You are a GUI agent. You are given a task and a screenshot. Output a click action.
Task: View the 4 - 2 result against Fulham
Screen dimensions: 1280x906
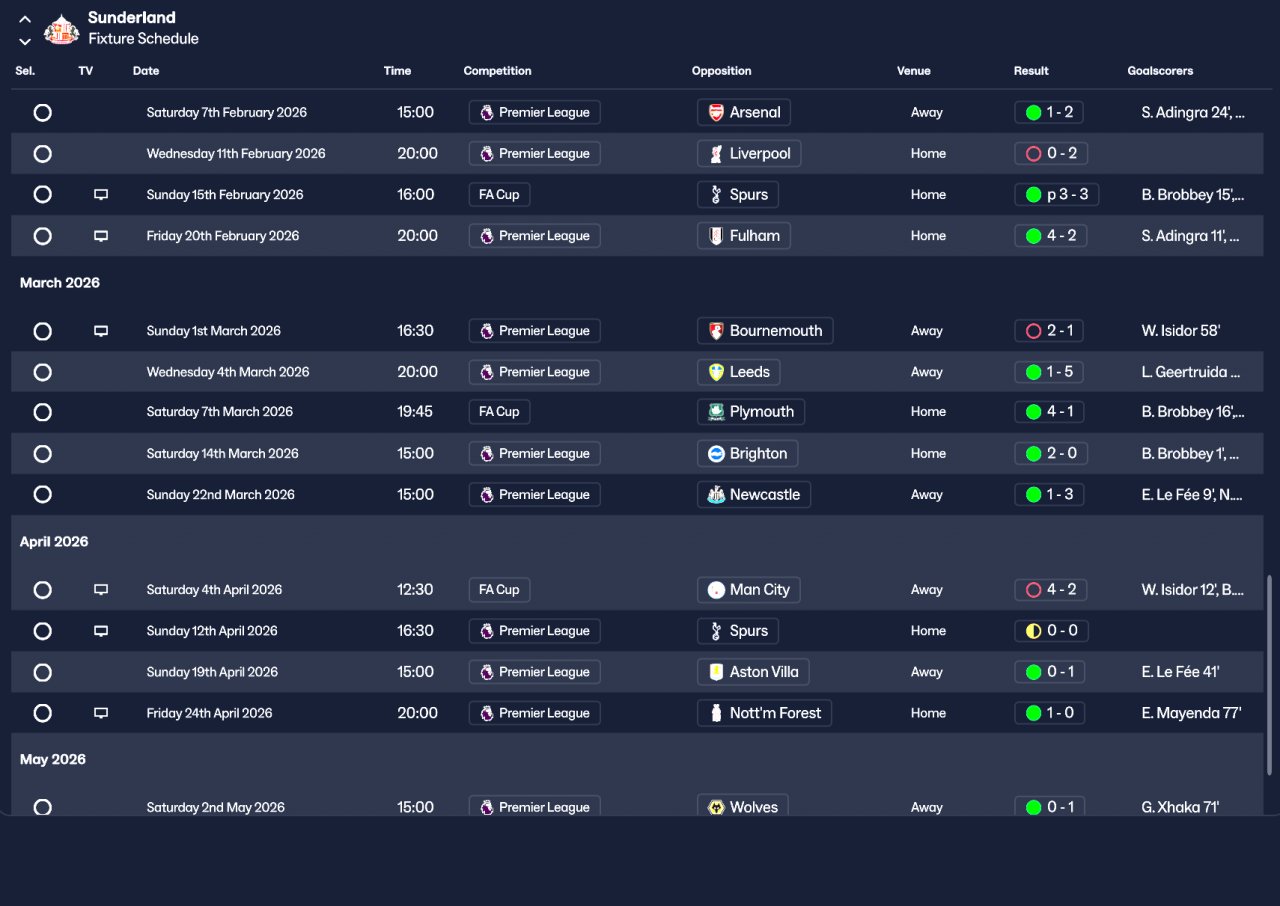[x=1050, y=236]
